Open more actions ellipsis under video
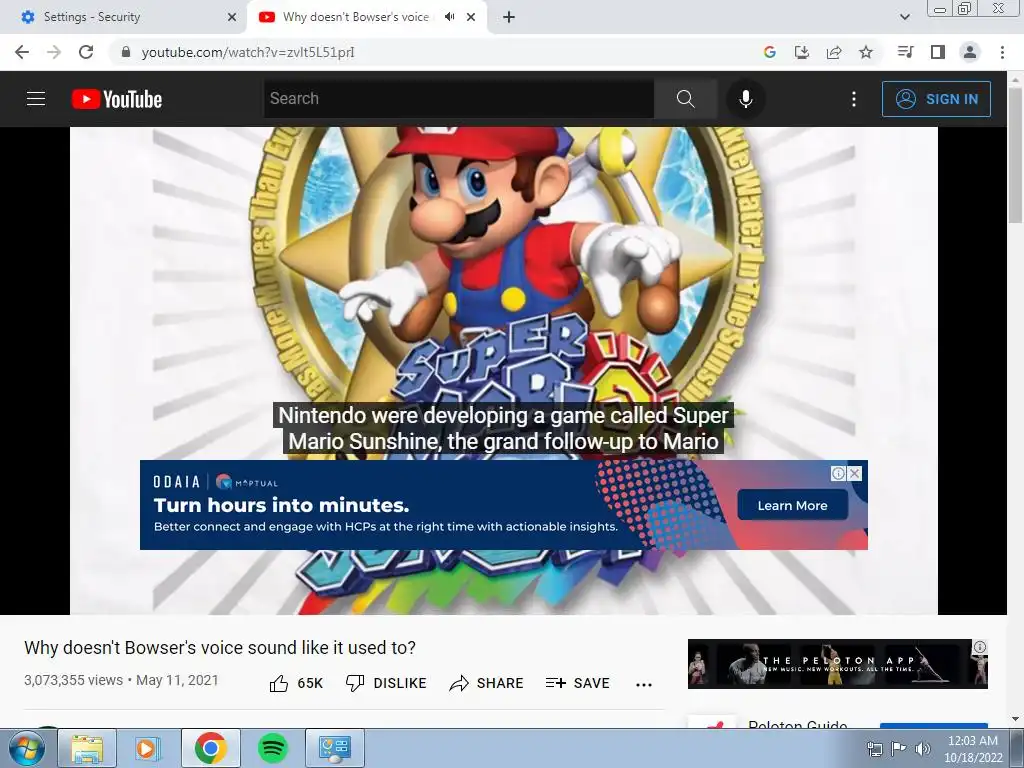Image resolution: width=1024 pixels, height=768 pixels. (x=644, y=684)
